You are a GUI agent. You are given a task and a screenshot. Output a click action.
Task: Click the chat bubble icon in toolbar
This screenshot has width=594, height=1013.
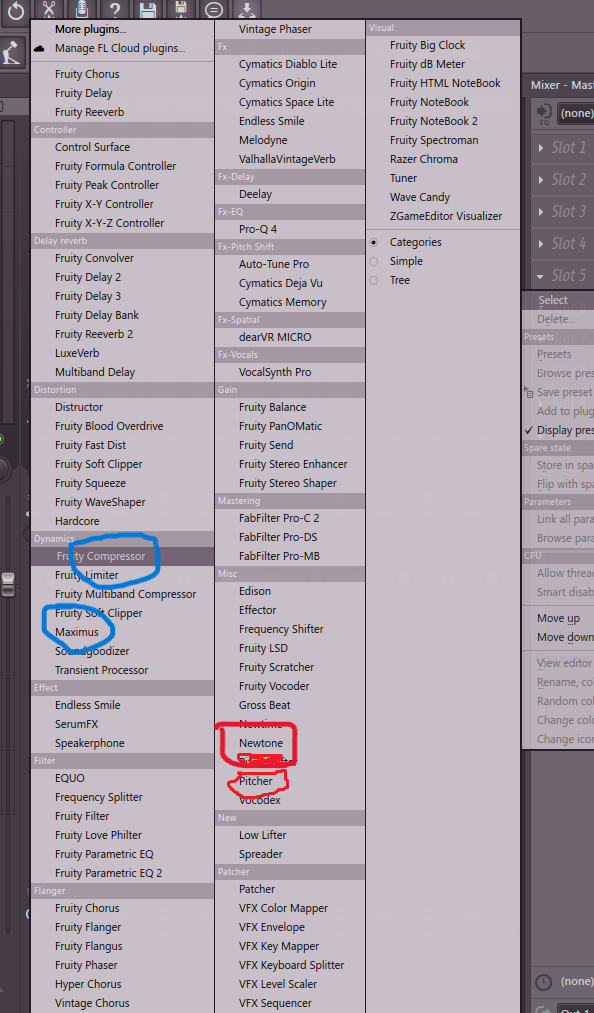click(214, 9)
